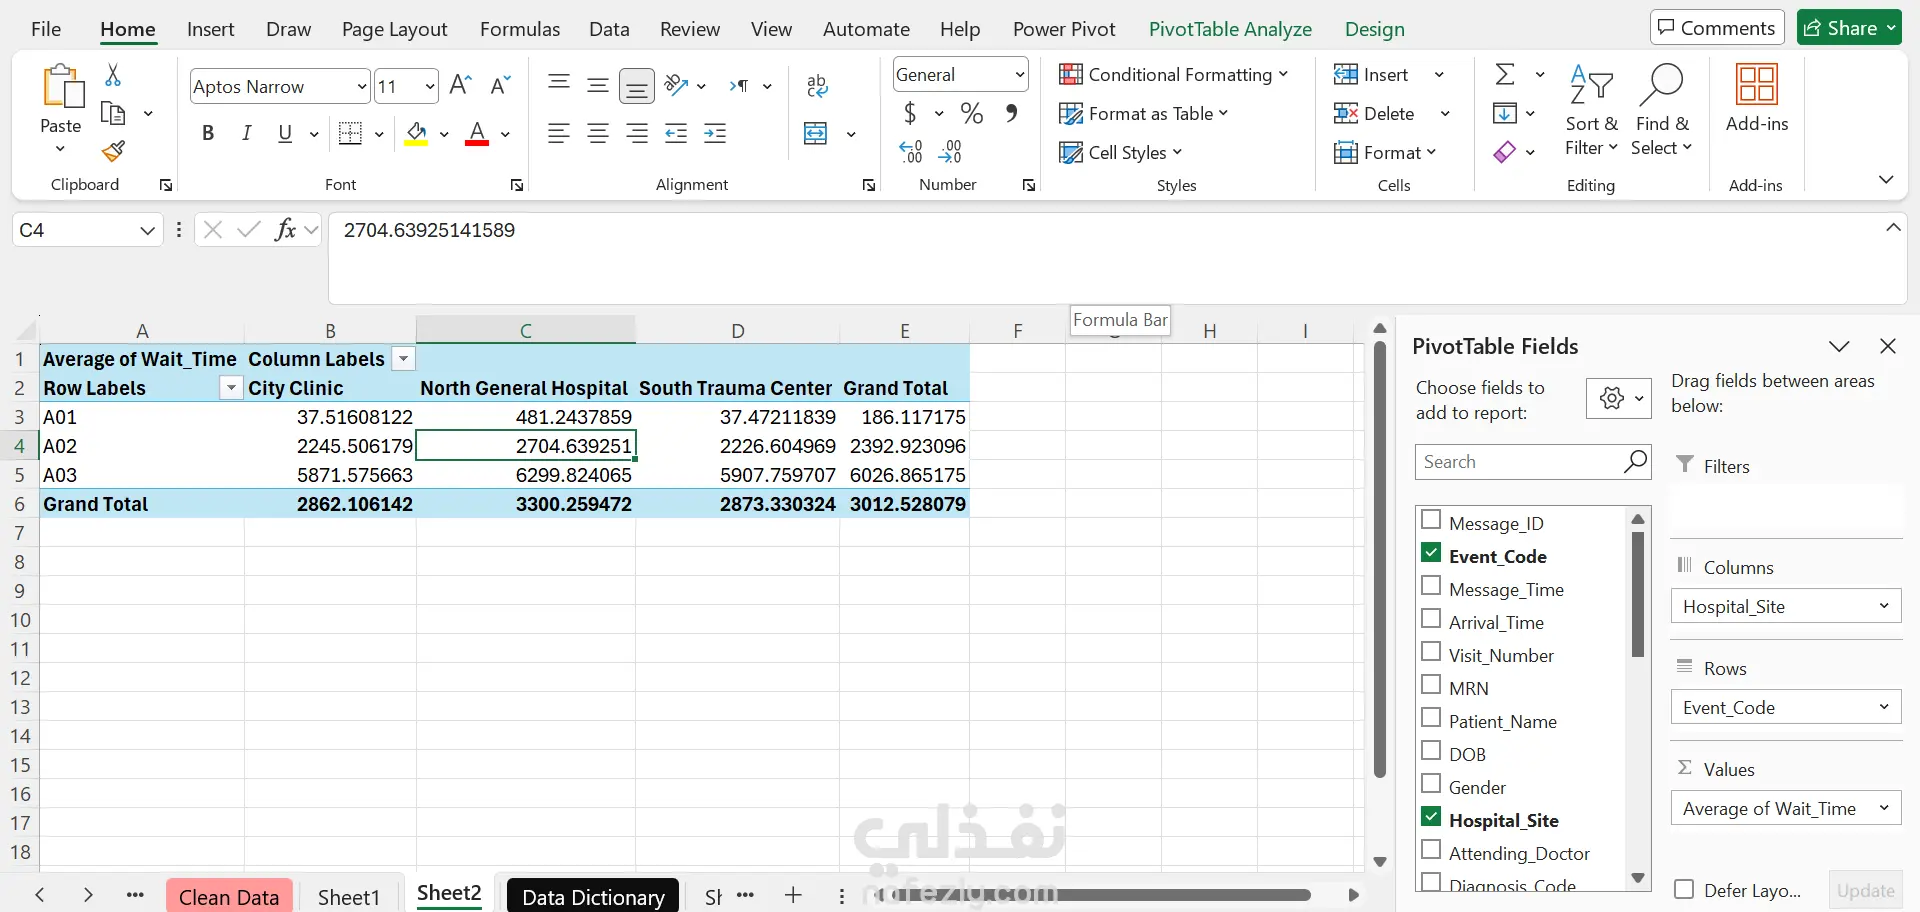Screen dimensions: 1920x912
Task: Switch to the Design tab
Action: pos(1375,29)
